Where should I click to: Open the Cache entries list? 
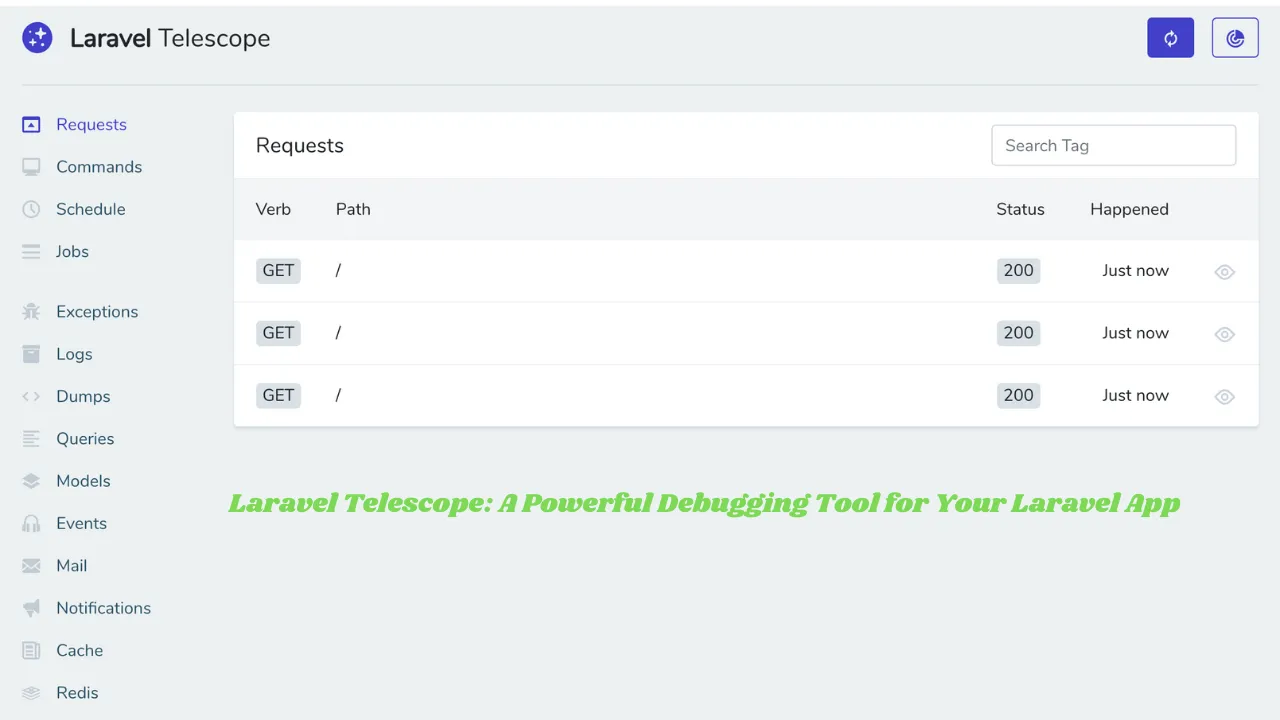79,650
